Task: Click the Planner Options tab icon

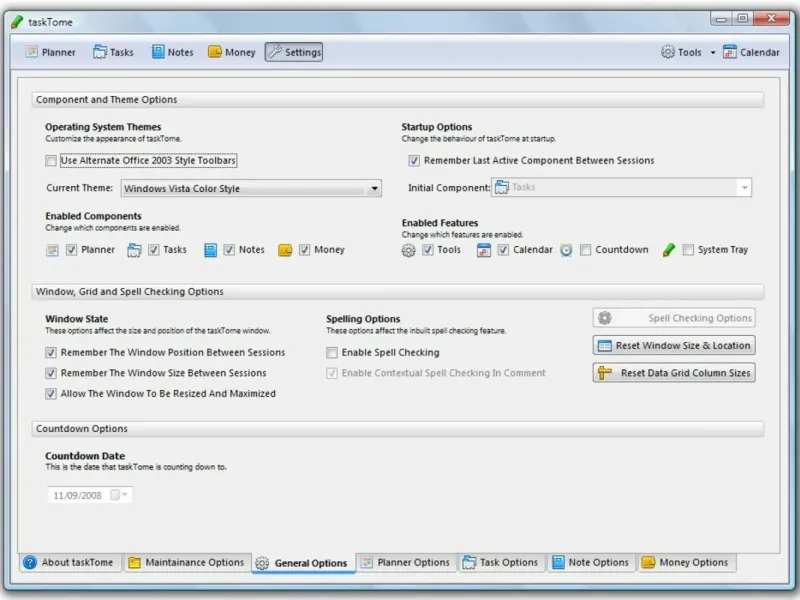Action: [366, 562]
